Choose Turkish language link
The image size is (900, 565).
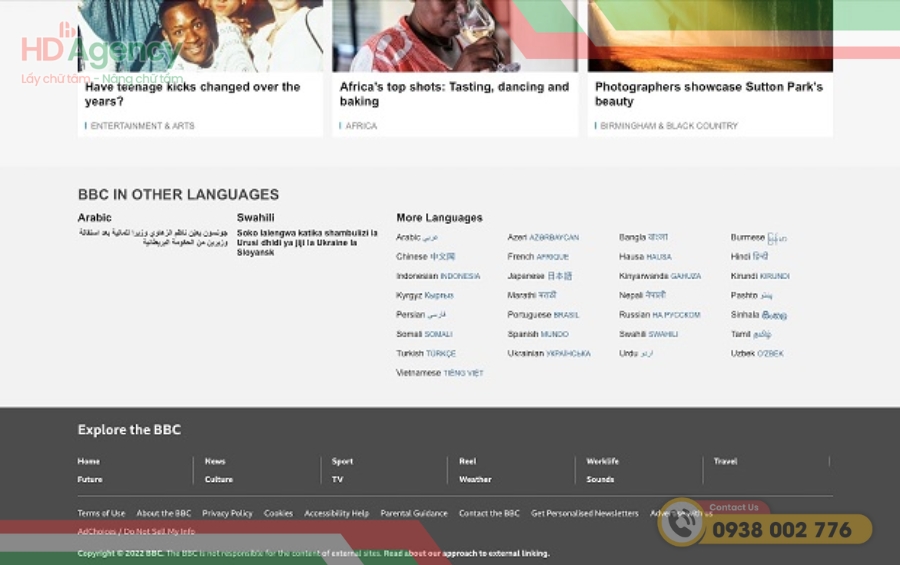(426, 354)
